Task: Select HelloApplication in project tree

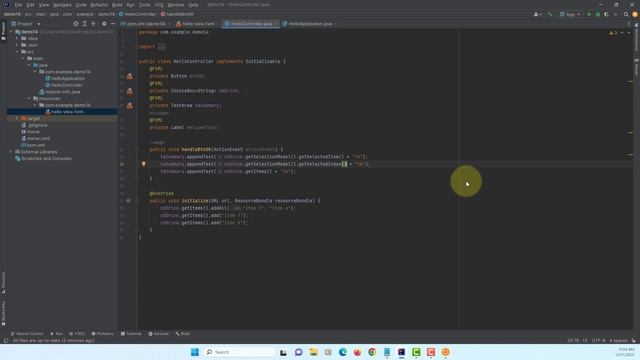Action: pyautogui.click(x=65, y=78)
